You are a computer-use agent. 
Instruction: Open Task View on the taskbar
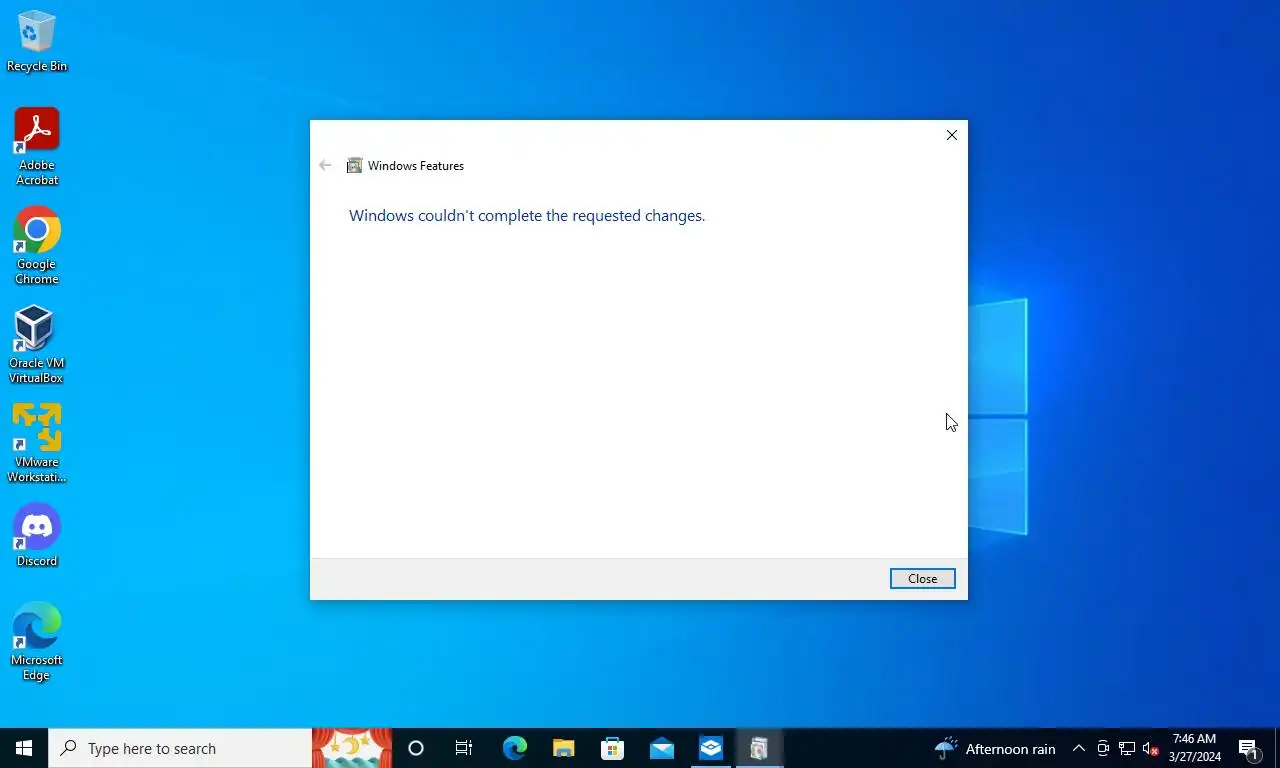(464, 748)
